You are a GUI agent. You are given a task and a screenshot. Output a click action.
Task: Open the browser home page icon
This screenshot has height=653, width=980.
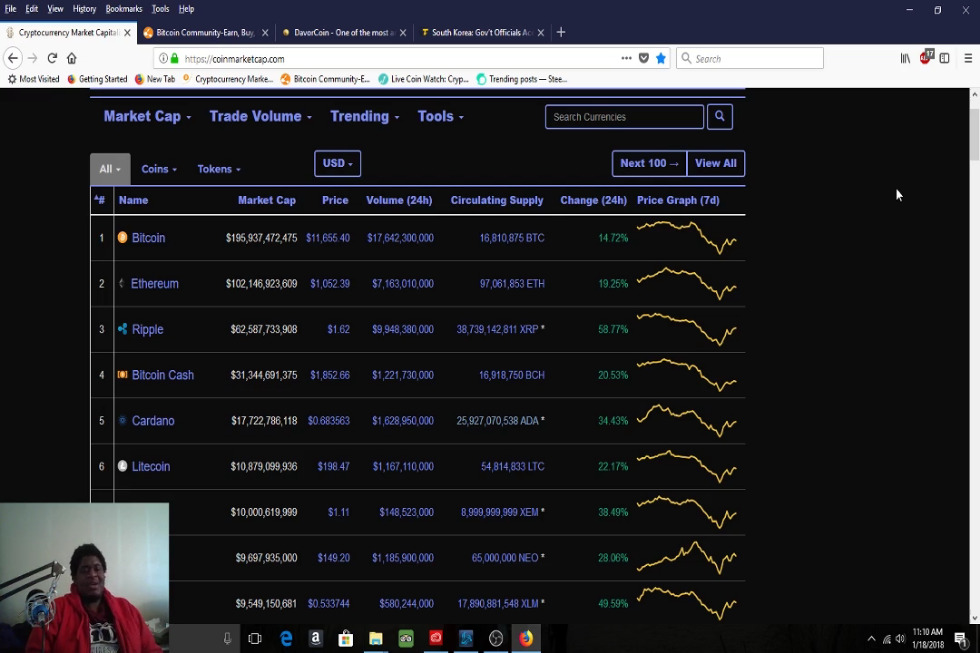(72, 58)
